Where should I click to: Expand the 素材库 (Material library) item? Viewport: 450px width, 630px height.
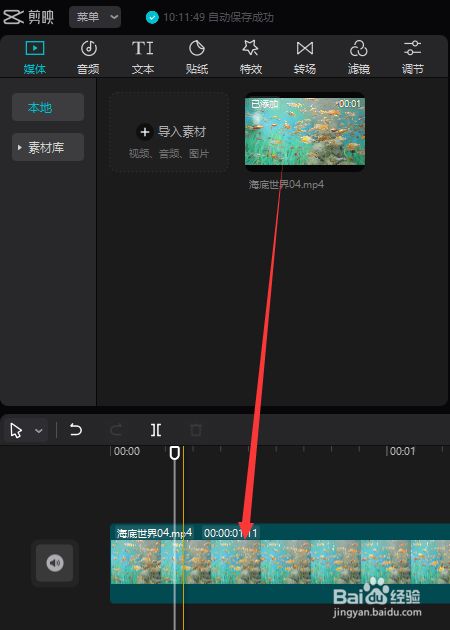coord(48,147)
